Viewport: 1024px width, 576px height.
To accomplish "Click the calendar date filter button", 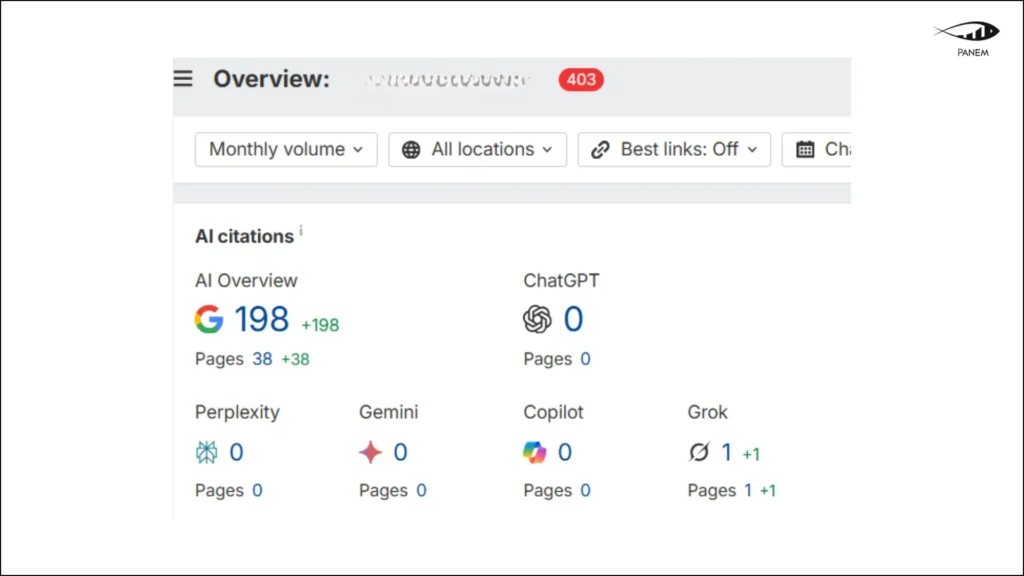I will click(x=816, y=150).
